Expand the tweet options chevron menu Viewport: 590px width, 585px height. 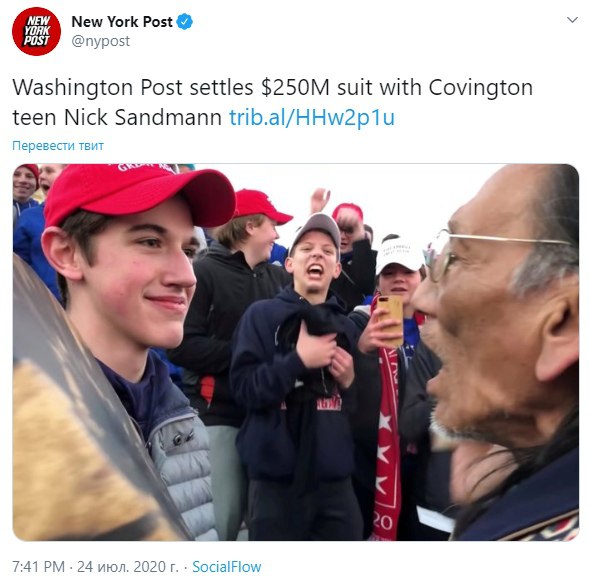point(572,20)
